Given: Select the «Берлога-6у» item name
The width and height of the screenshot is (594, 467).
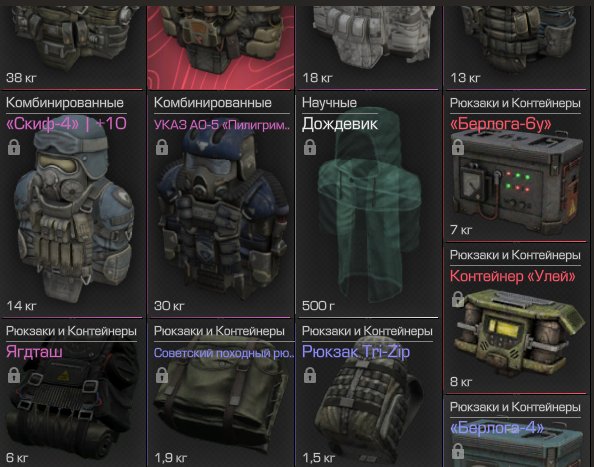Looking at the screenshot, I should tap(500, 124).
